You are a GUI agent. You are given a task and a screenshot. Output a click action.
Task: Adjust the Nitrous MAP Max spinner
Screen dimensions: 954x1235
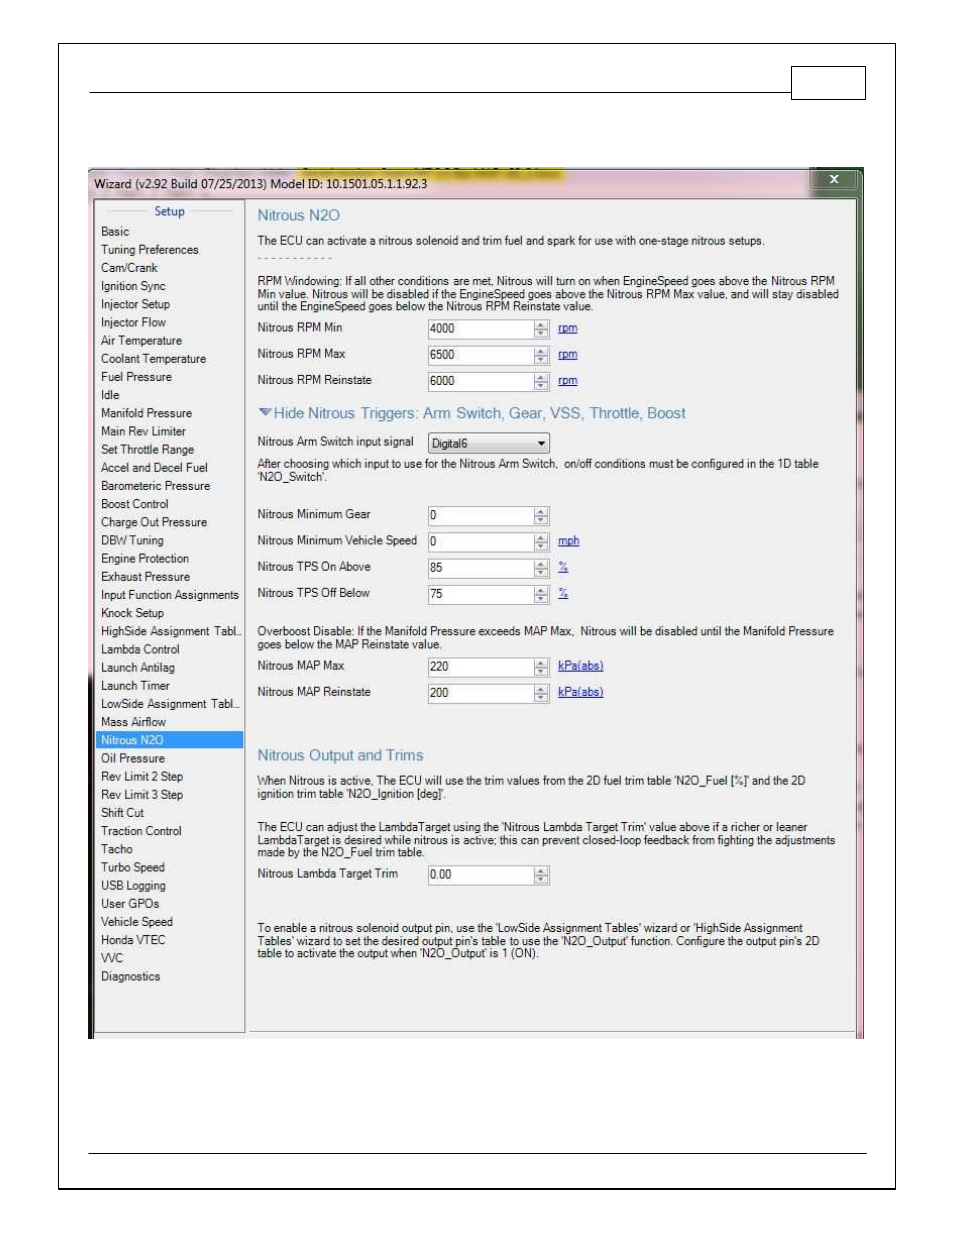(541, 667)
